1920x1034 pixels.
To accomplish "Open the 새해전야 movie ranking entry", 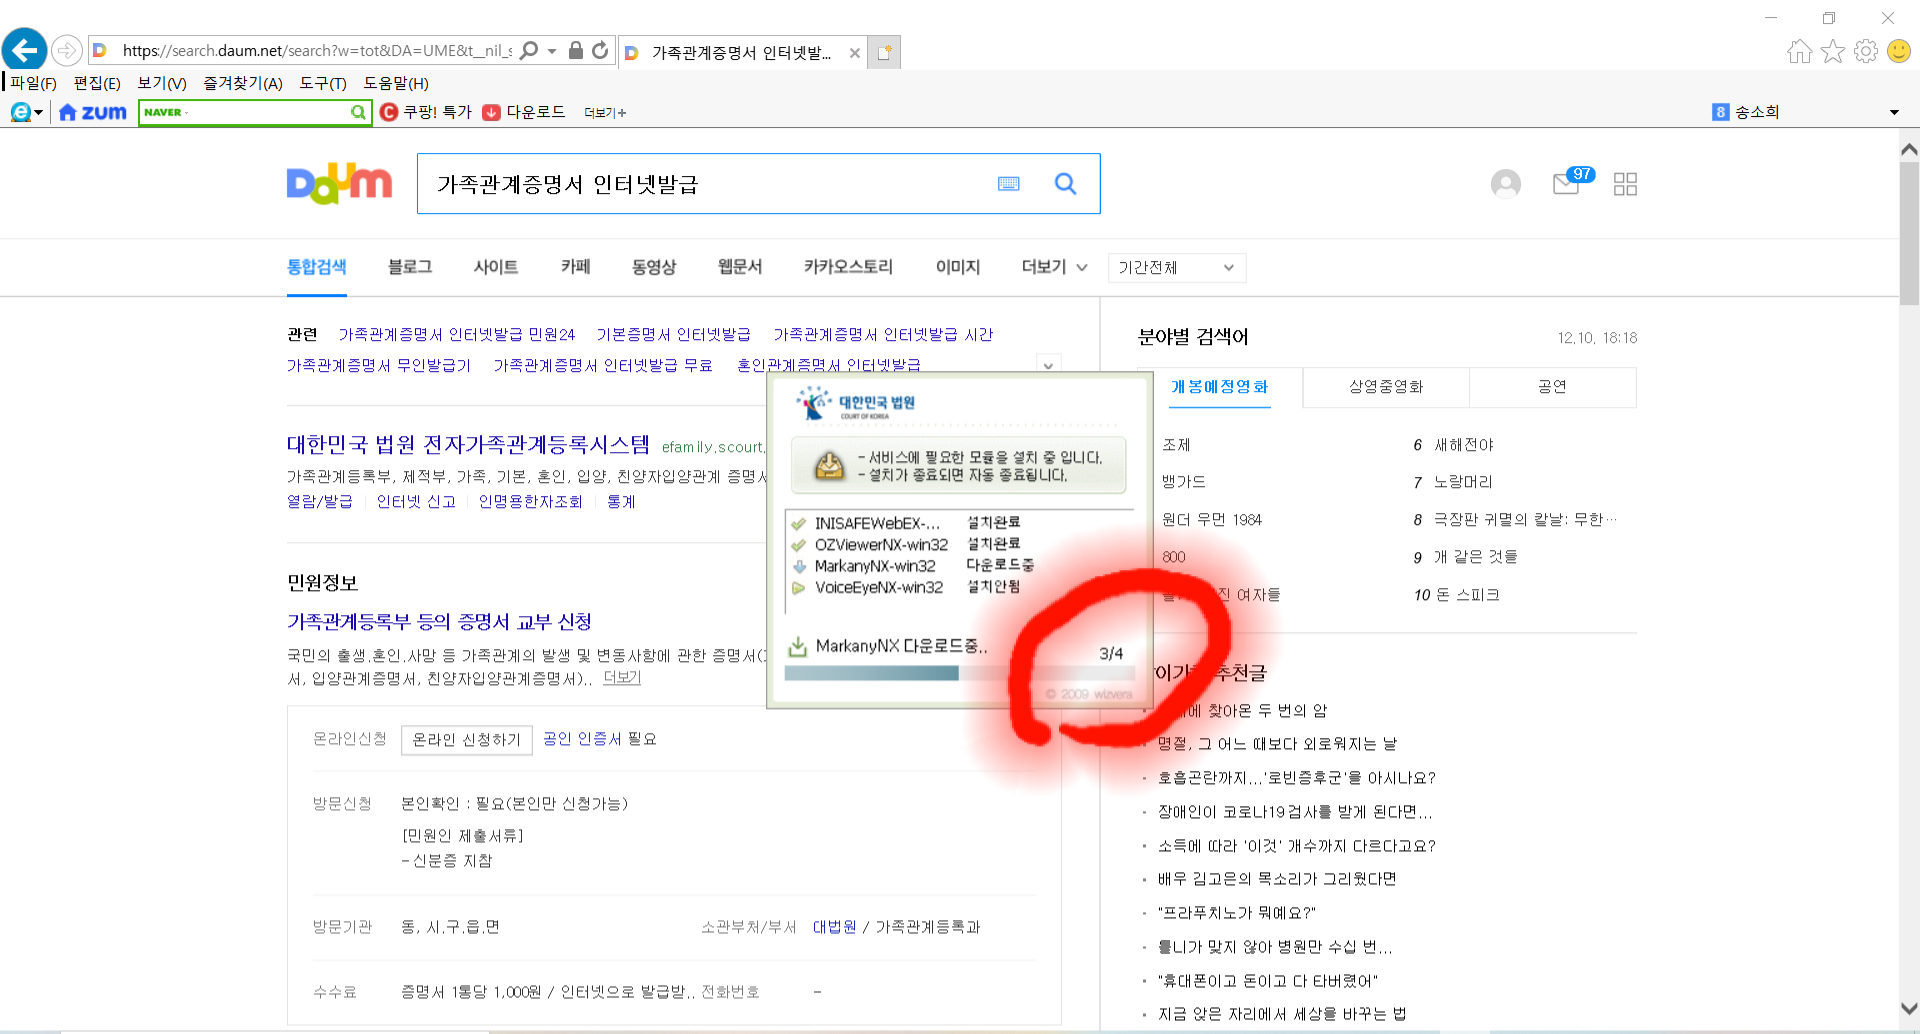I will point(1464,444).
